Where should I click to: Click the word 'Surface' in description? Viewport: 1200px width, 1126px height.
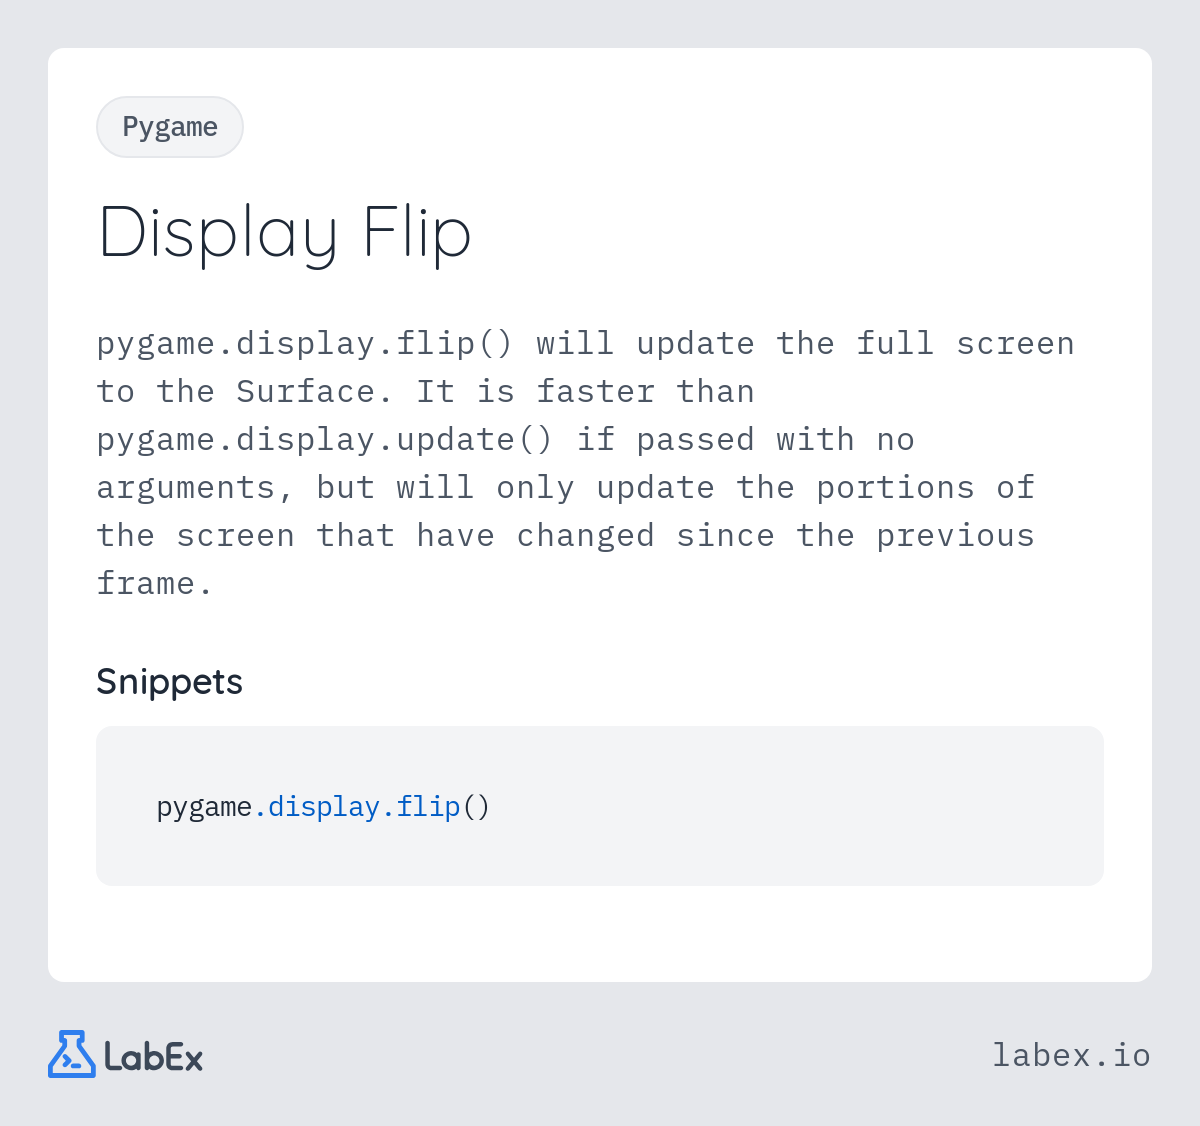coord(305,391)
